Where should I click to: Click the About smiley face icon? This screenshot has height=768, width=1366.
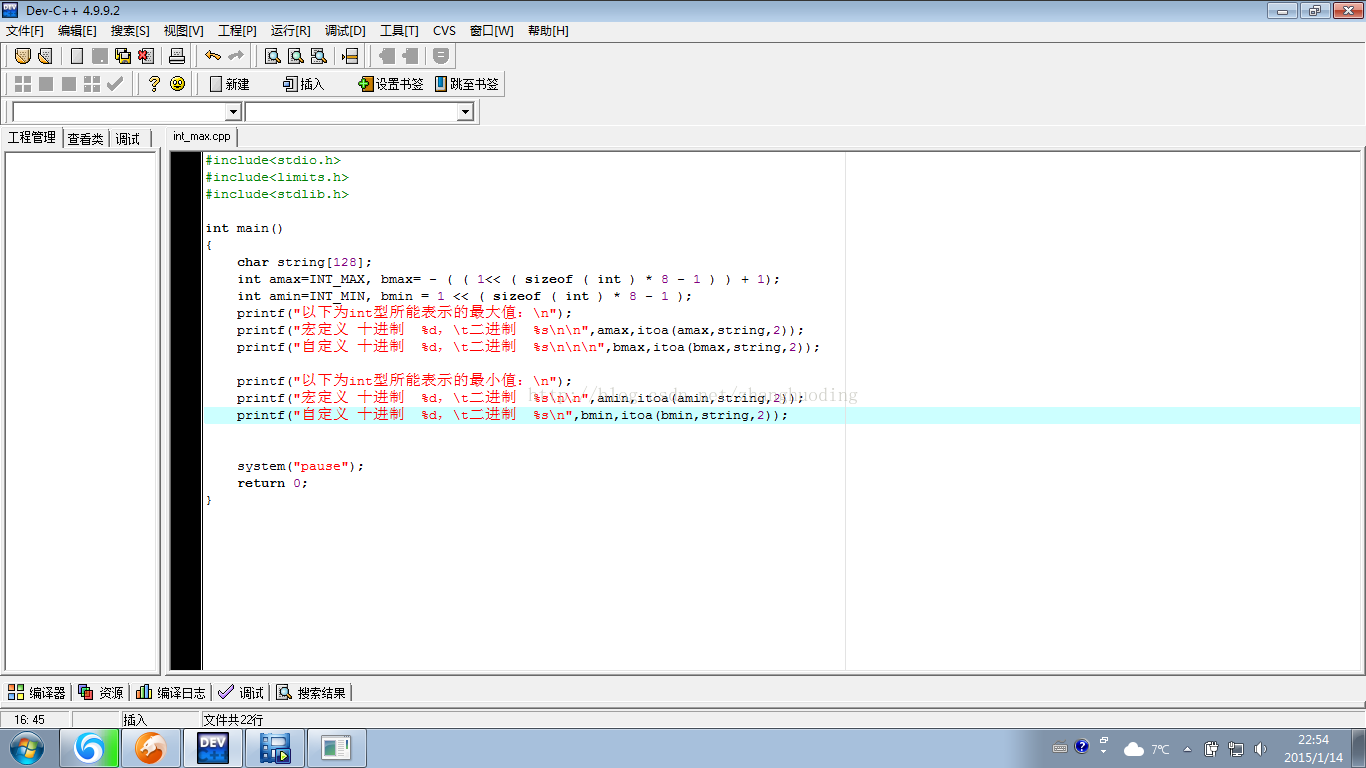click(177, 84)
